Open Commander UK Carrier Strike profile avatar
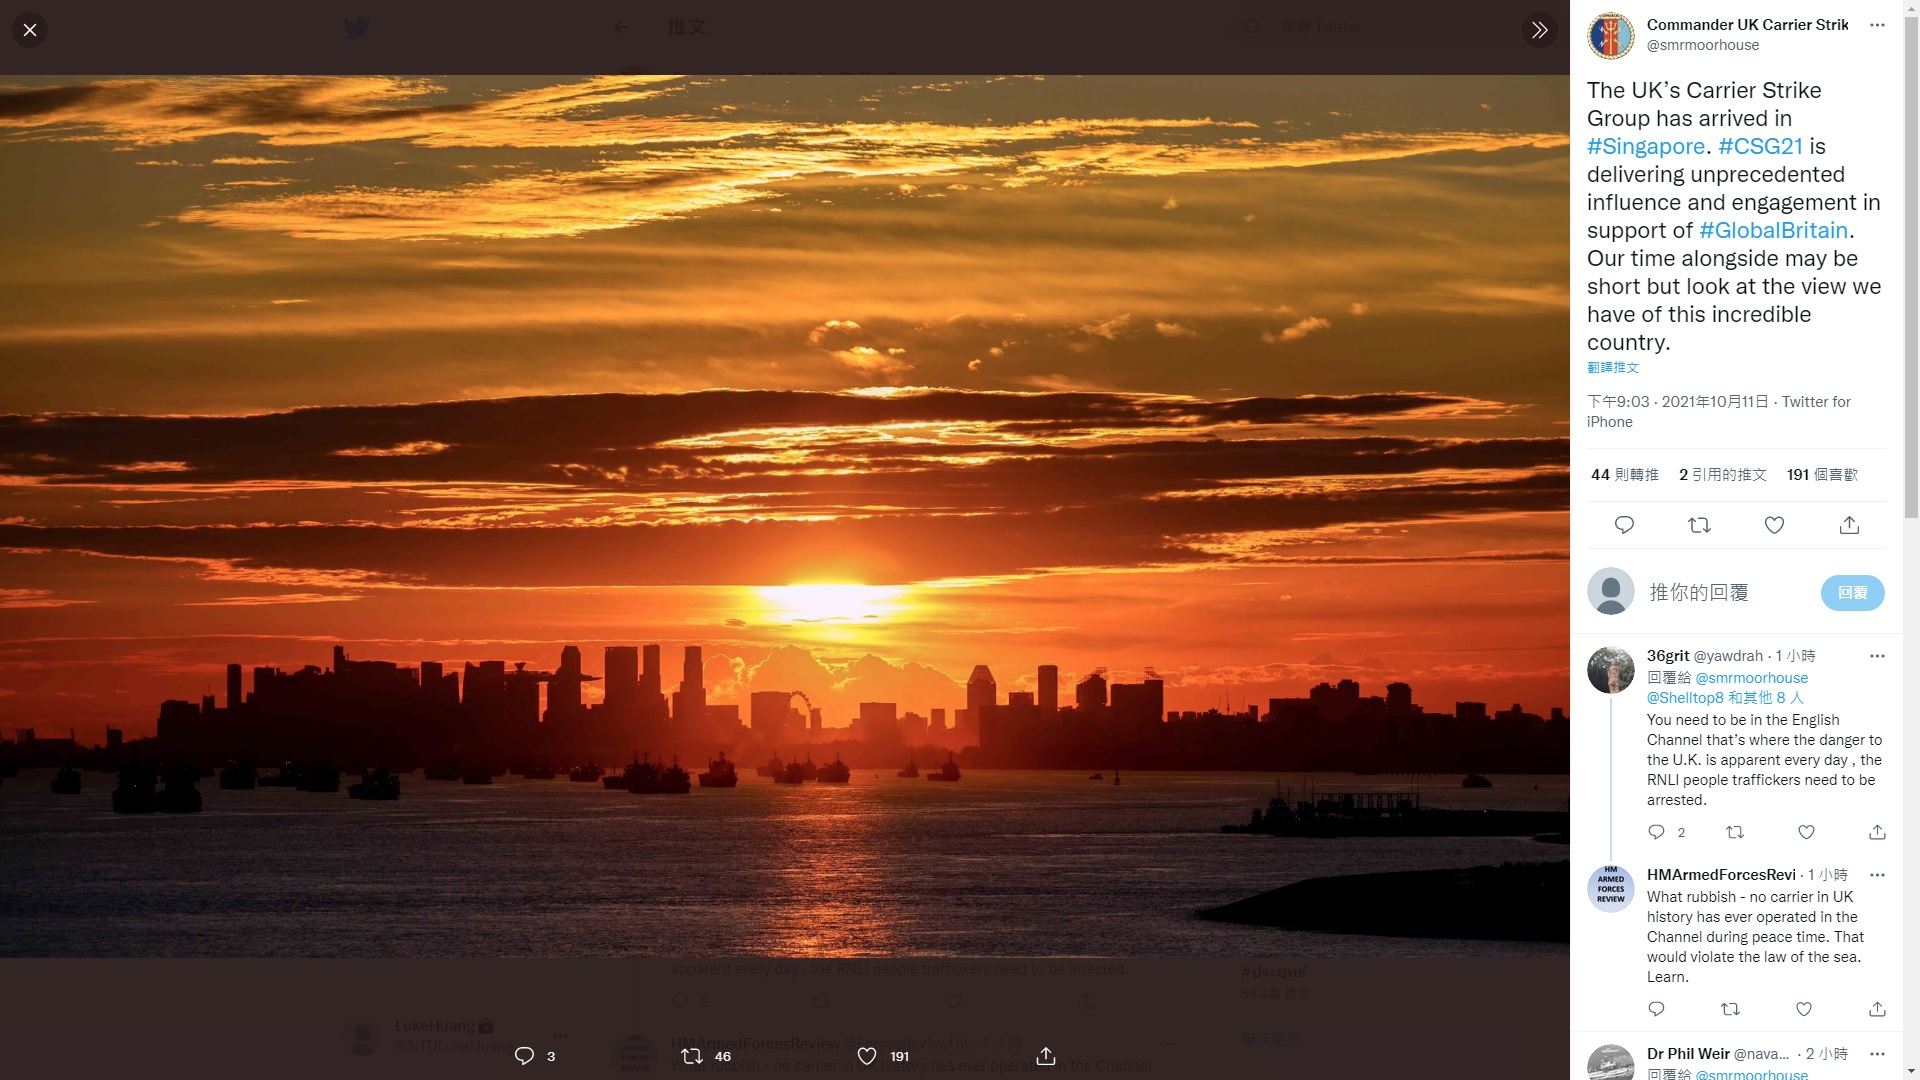 (1610, 35)
